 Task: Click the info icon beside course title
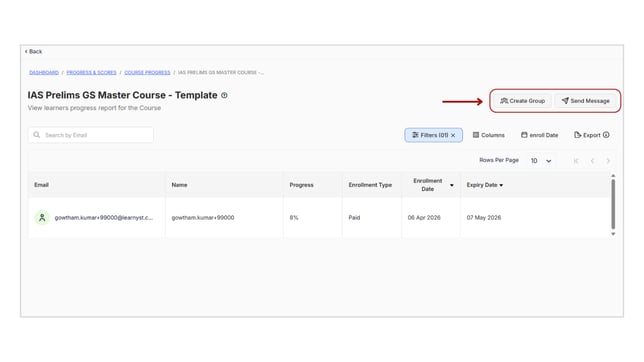click(224, 95)
